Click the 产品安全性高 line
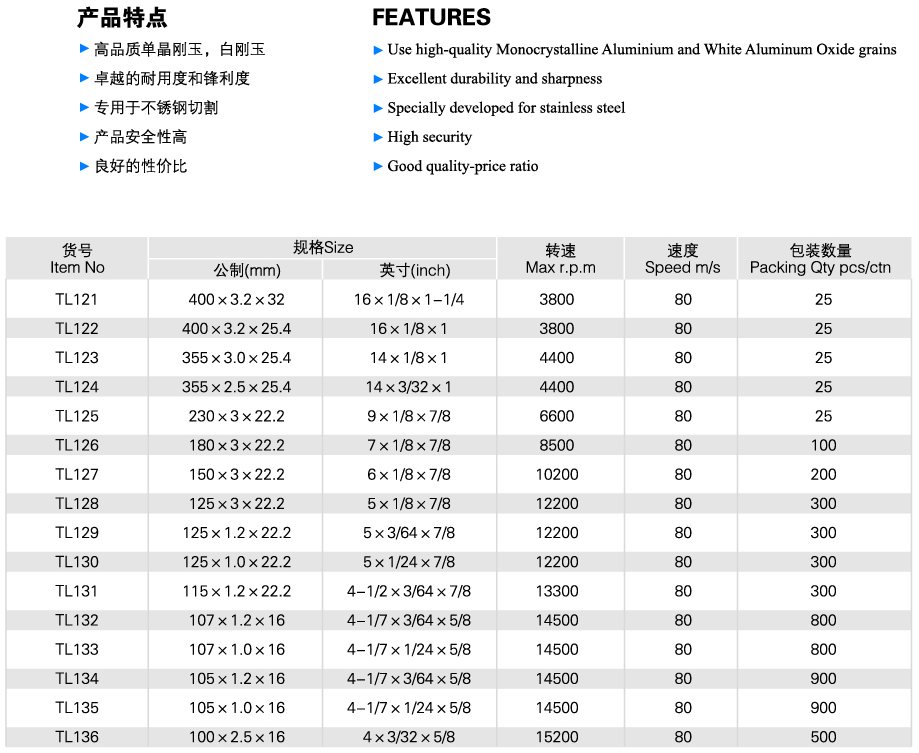Screen dimensions: 919x753 click(141, 137)
